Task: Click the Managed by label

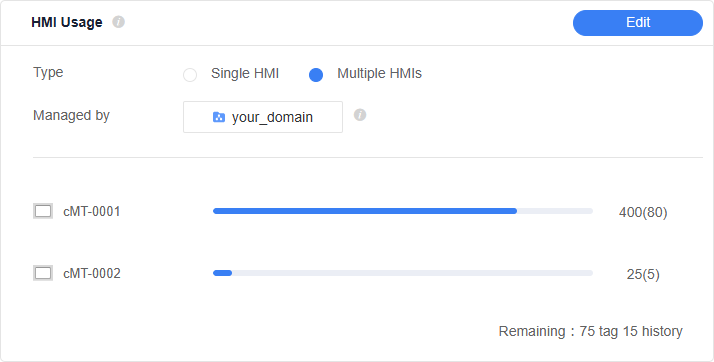Action: [x=71, y=116]
